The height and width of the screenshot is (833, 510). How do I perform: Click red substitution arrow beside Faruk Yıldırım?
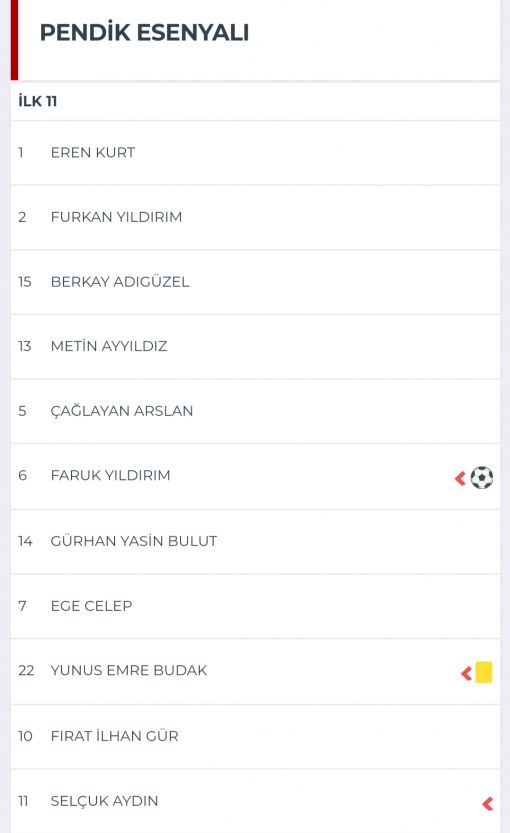coord(460,478)
